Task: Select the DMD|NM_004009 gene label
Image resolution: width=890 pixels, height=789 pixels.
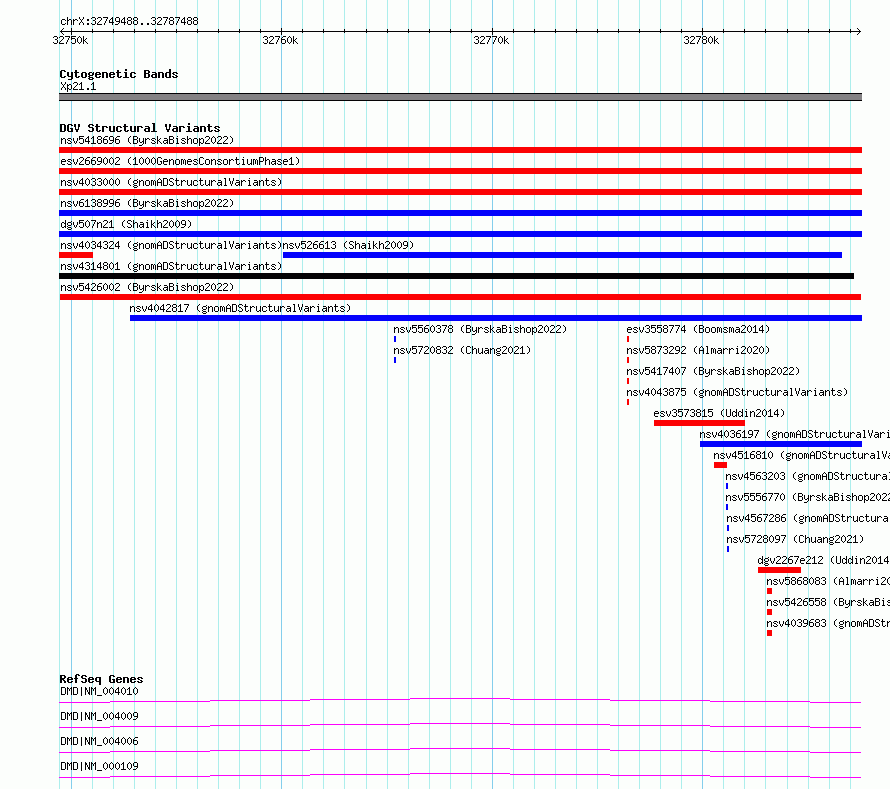Action: point(99,716)
